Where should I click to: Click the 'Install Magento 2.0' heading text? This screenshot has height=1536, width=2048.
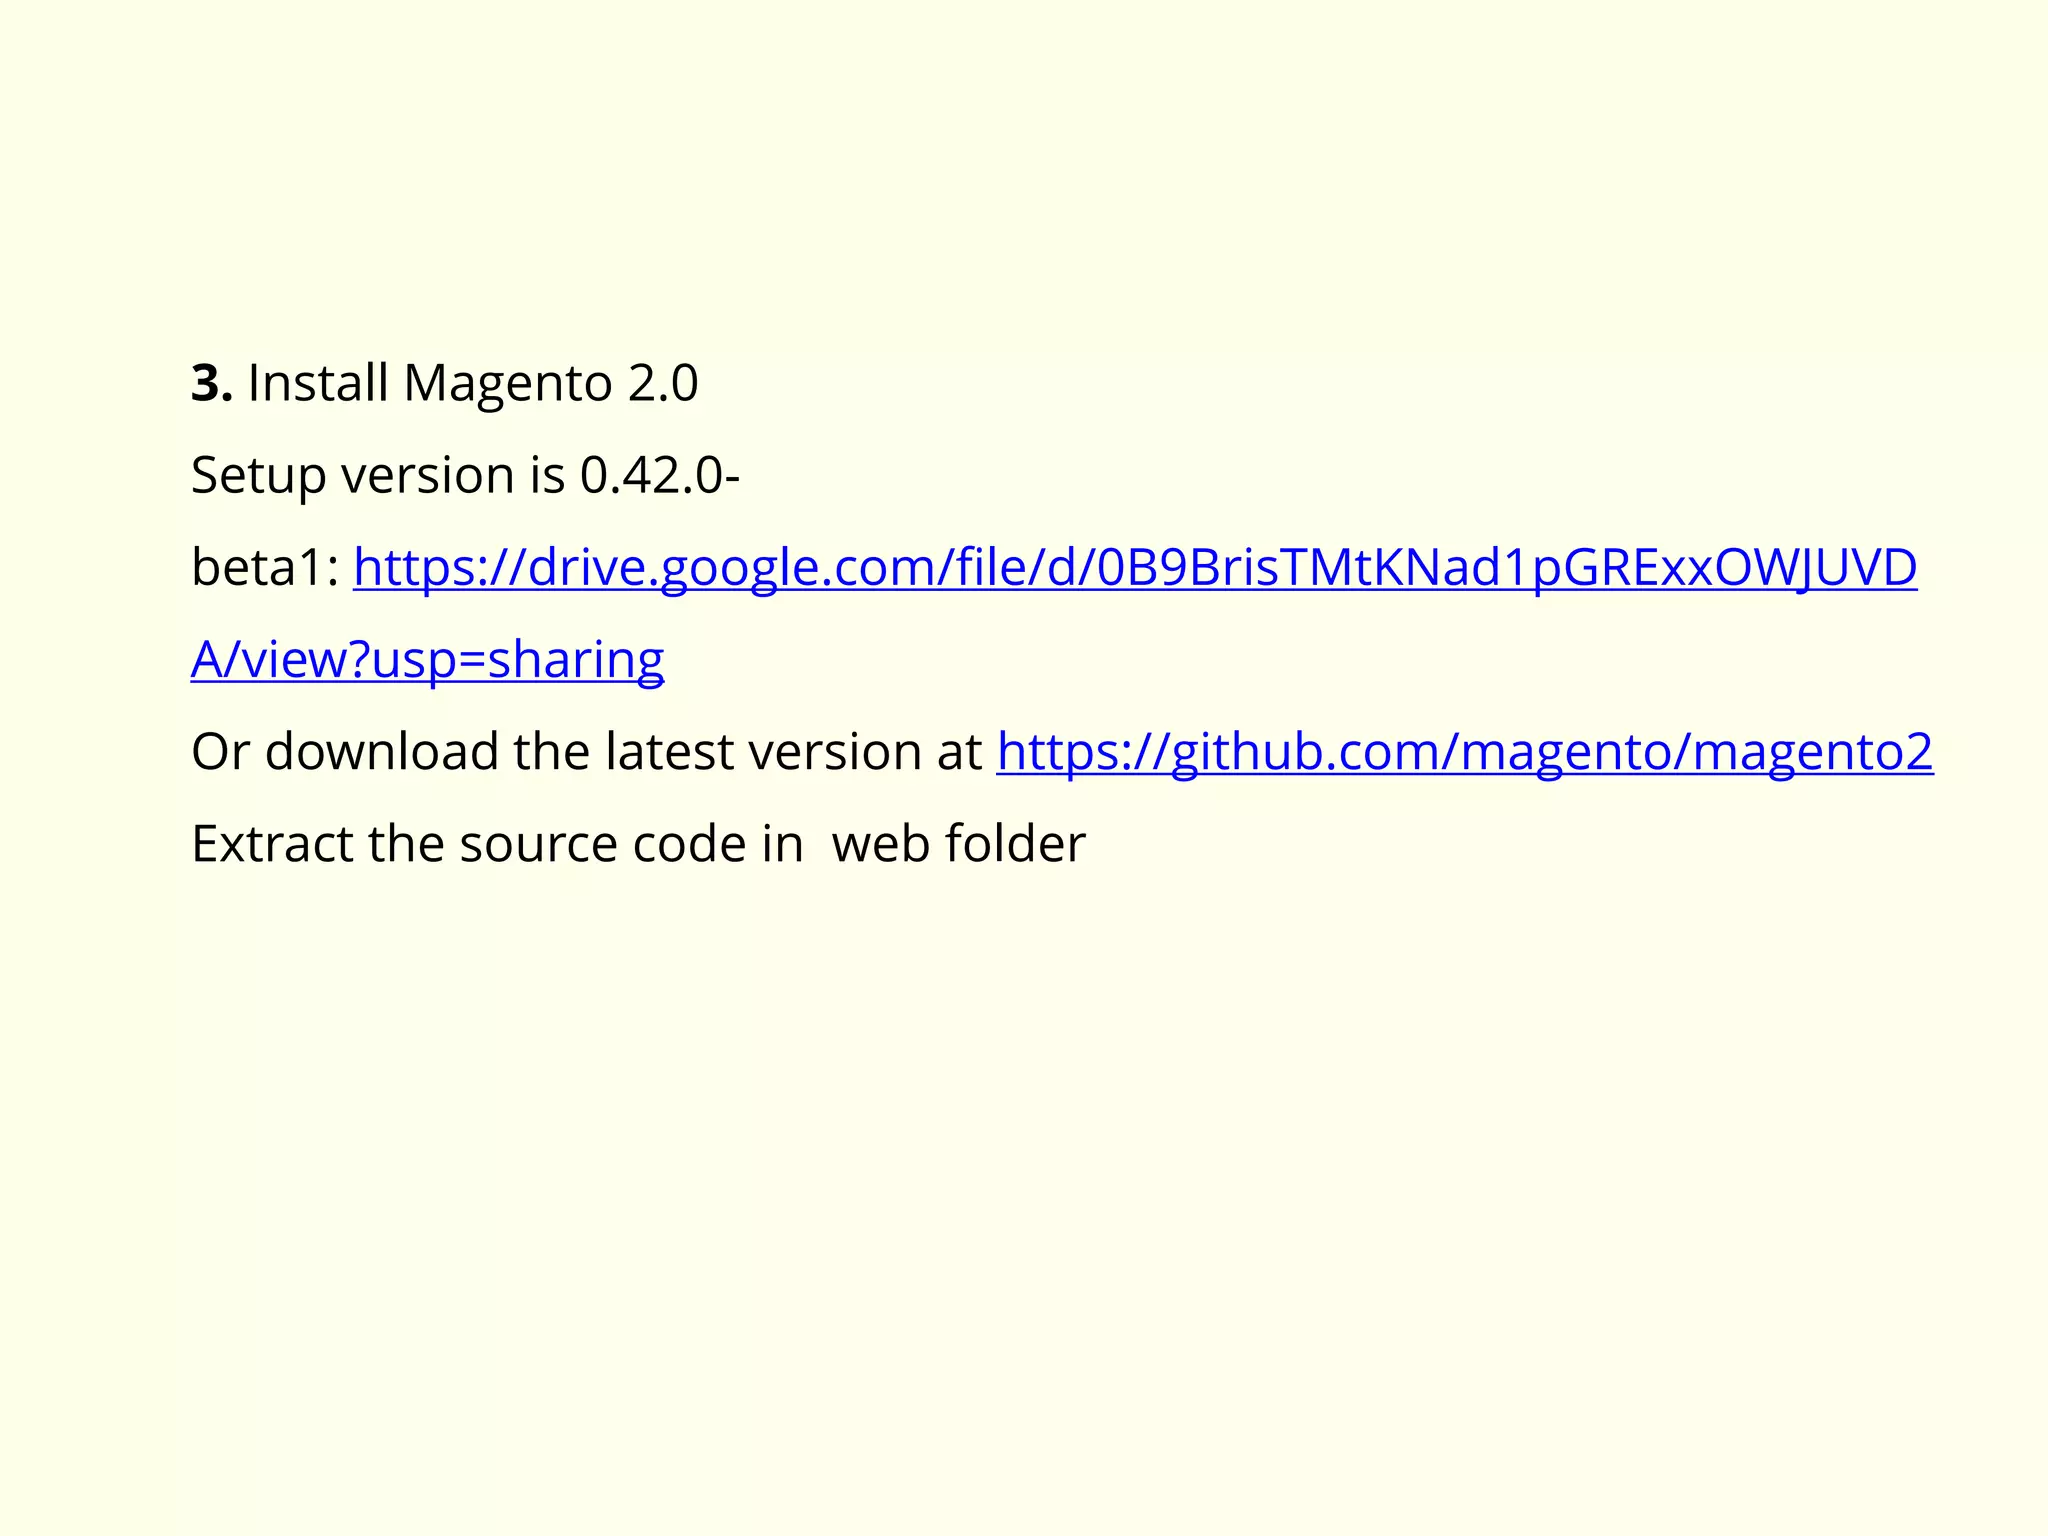472,383
